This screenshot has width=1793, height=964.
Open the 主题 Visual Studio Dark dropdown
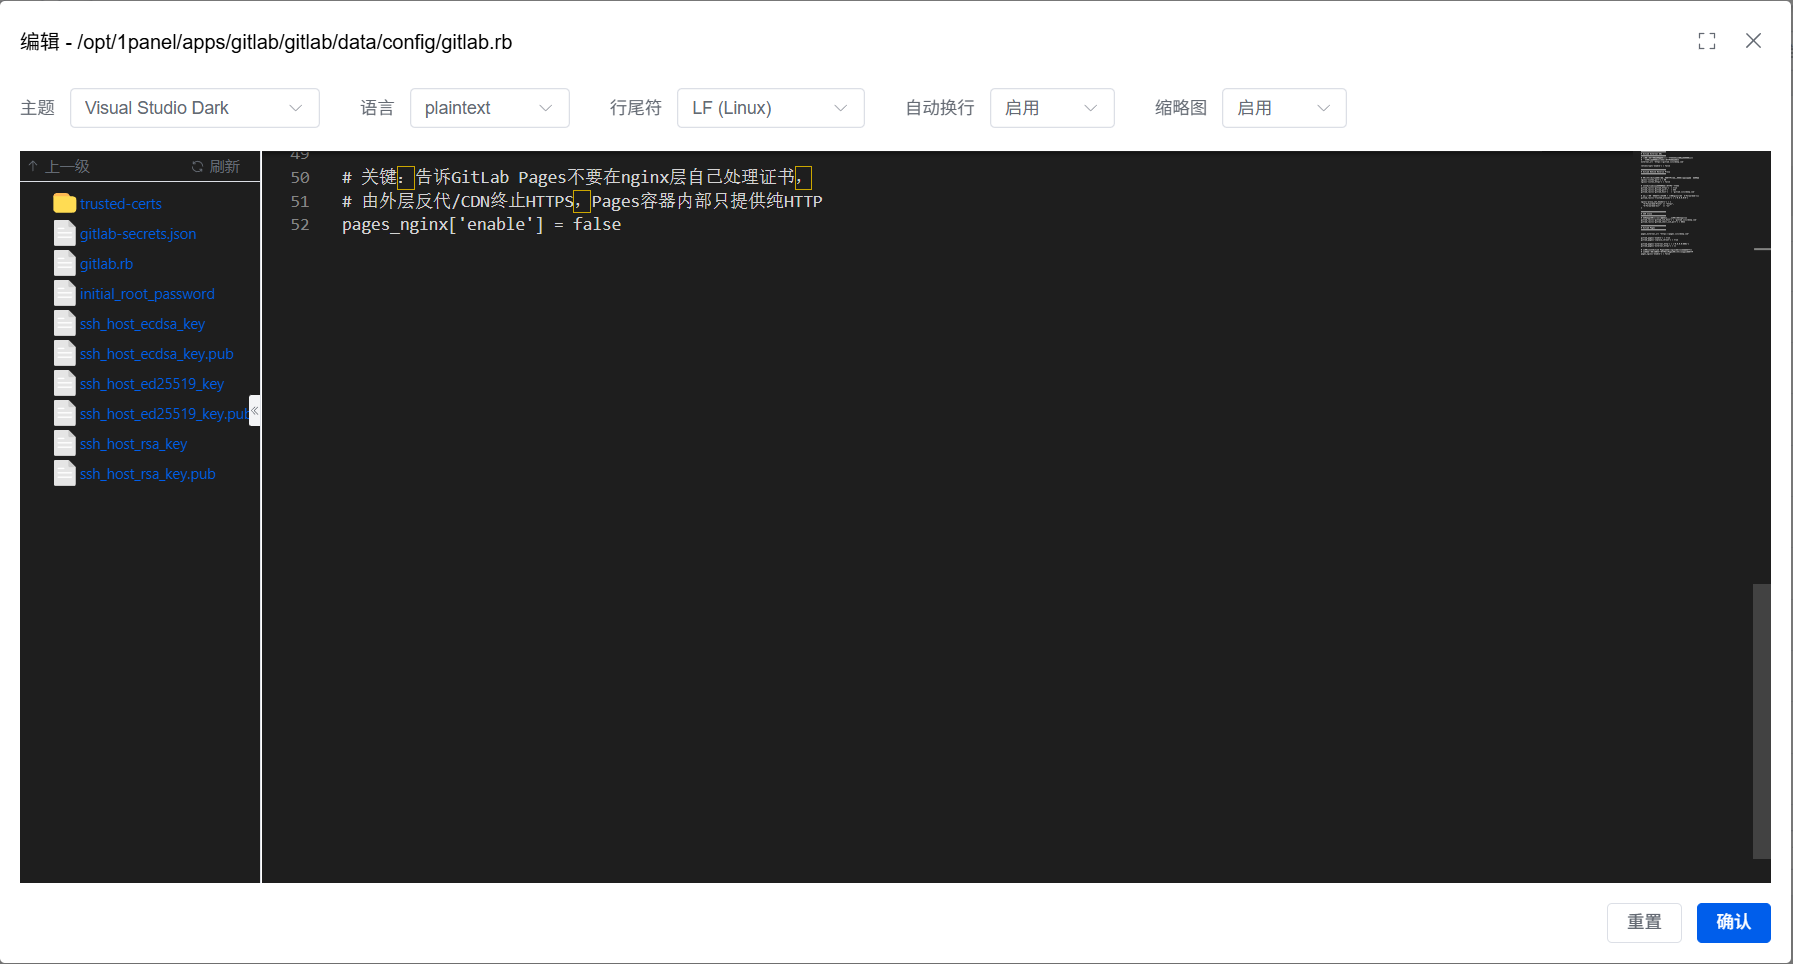pyautogui.click(x=195, y=108)
